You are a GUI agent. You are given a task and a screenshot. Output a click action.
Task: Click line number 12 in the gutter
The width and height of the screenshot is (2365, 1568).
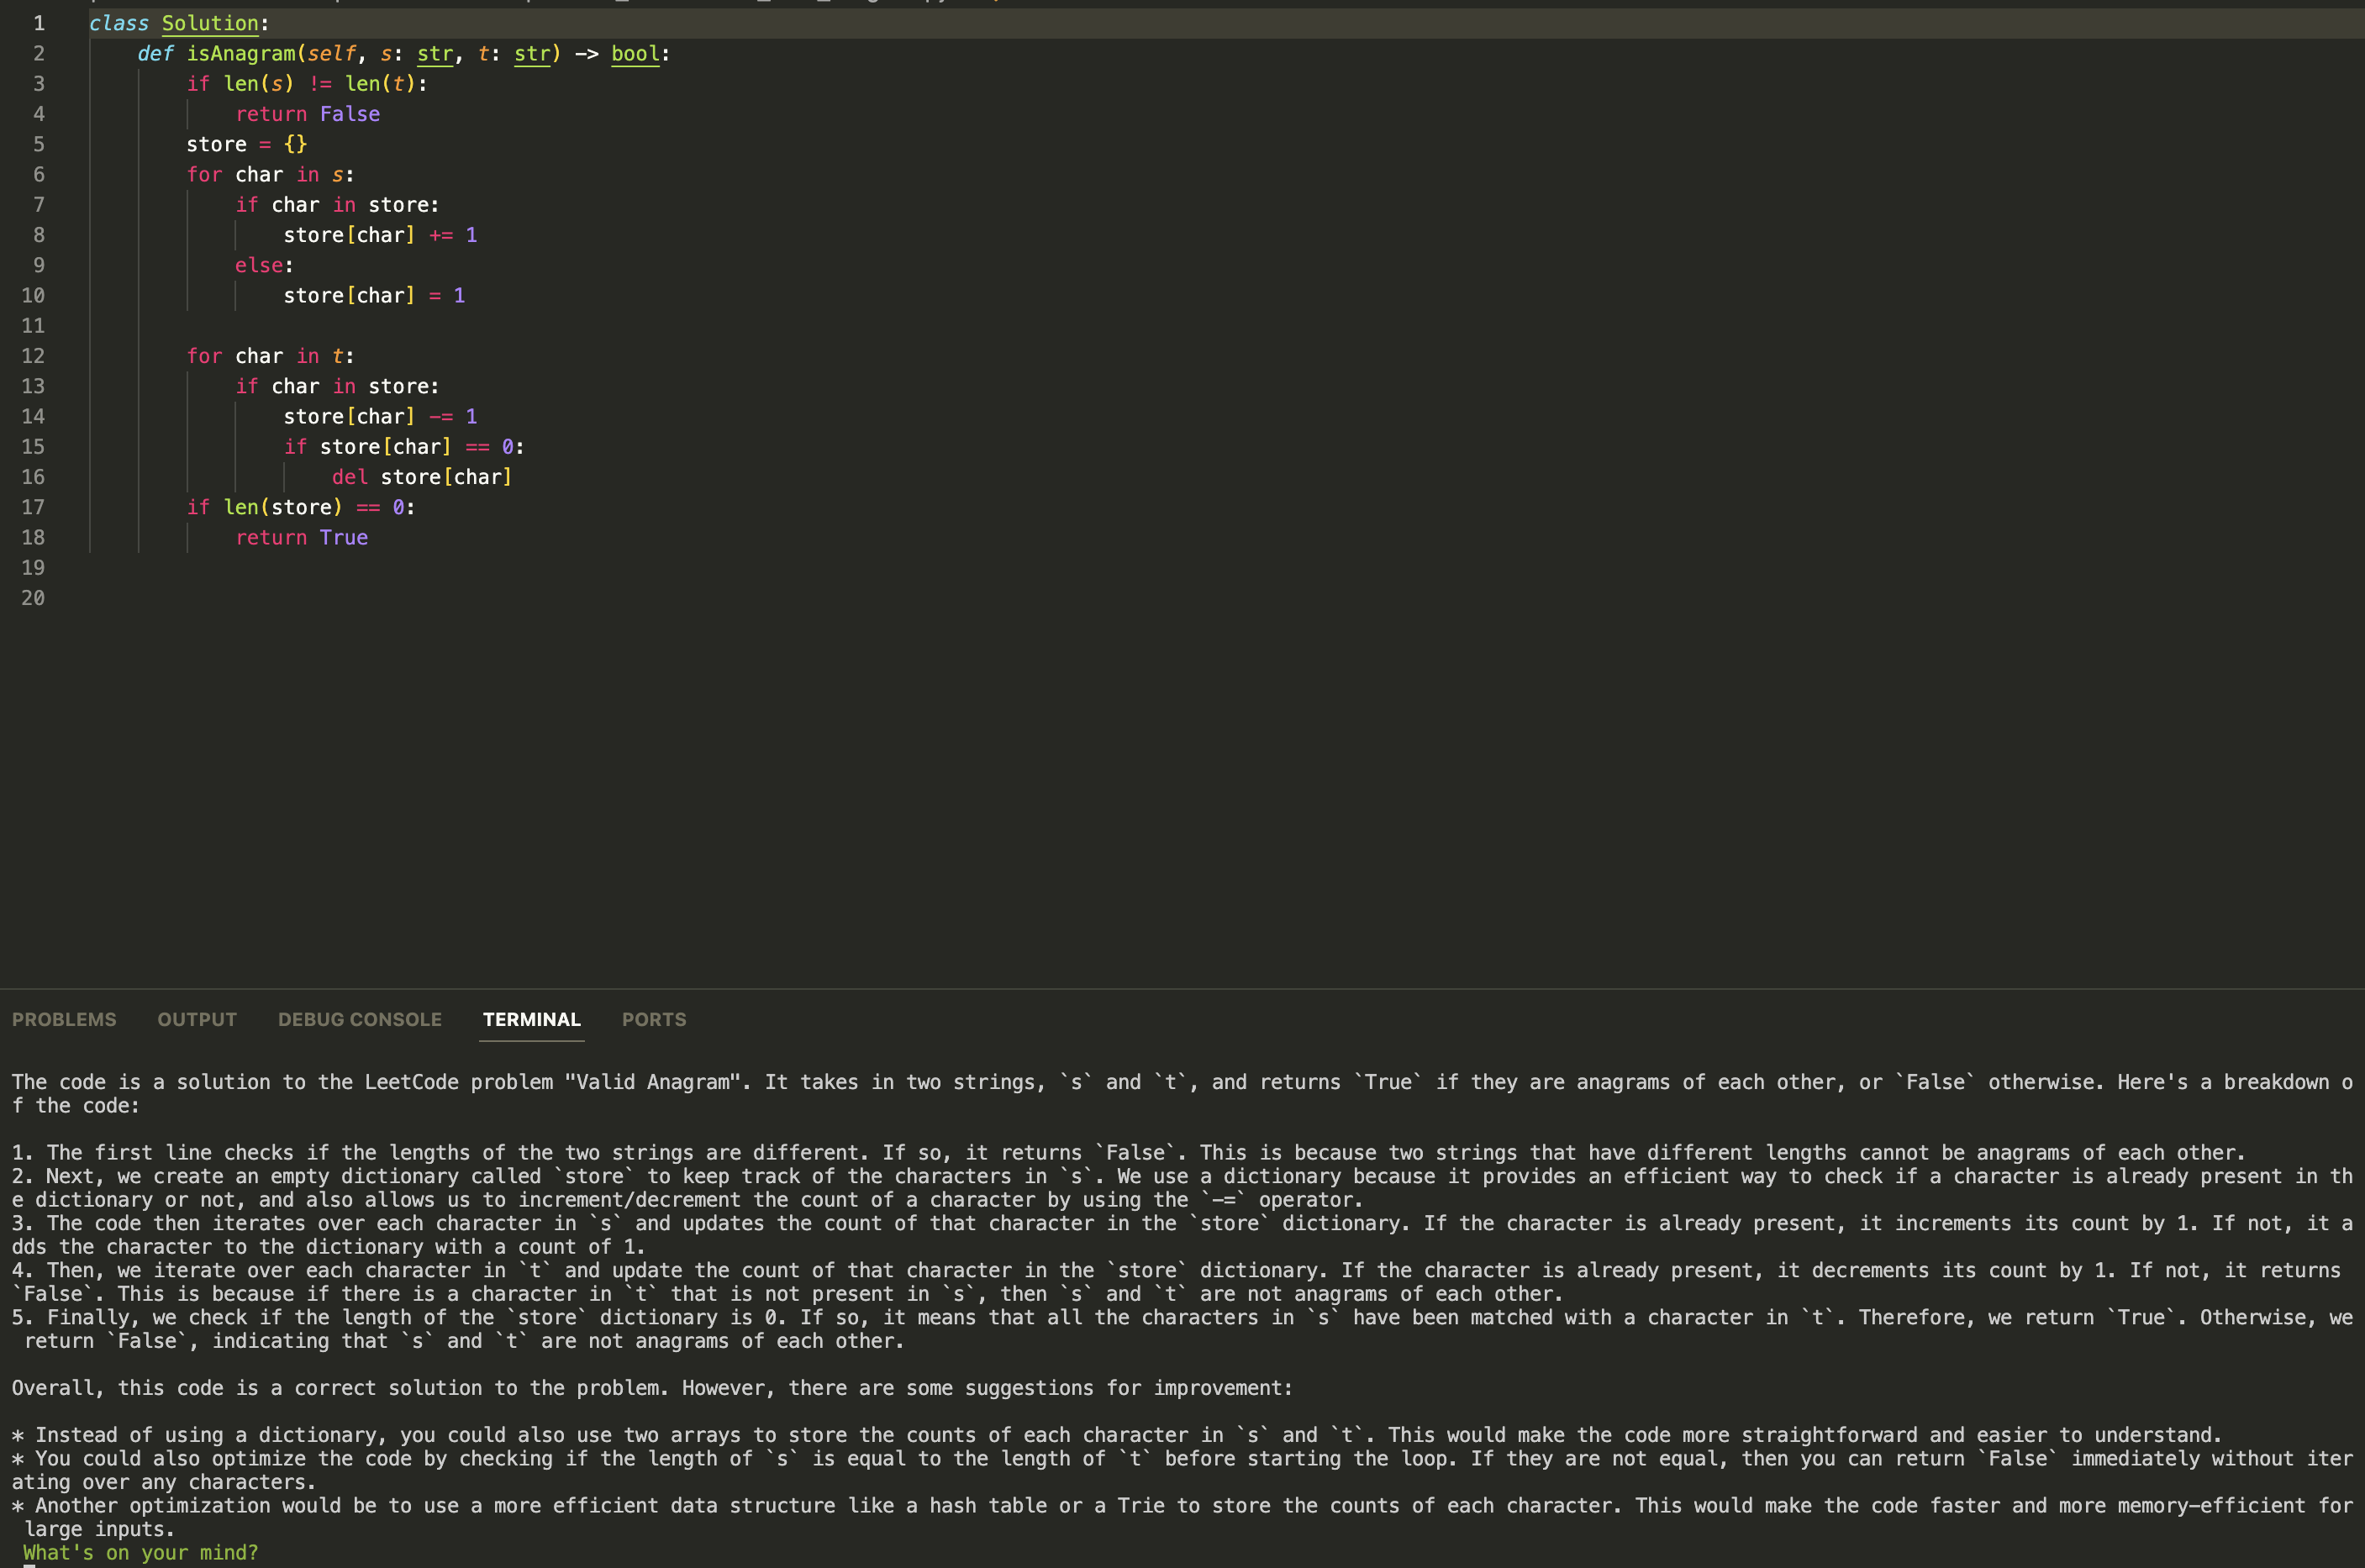[x=33, y=356]
